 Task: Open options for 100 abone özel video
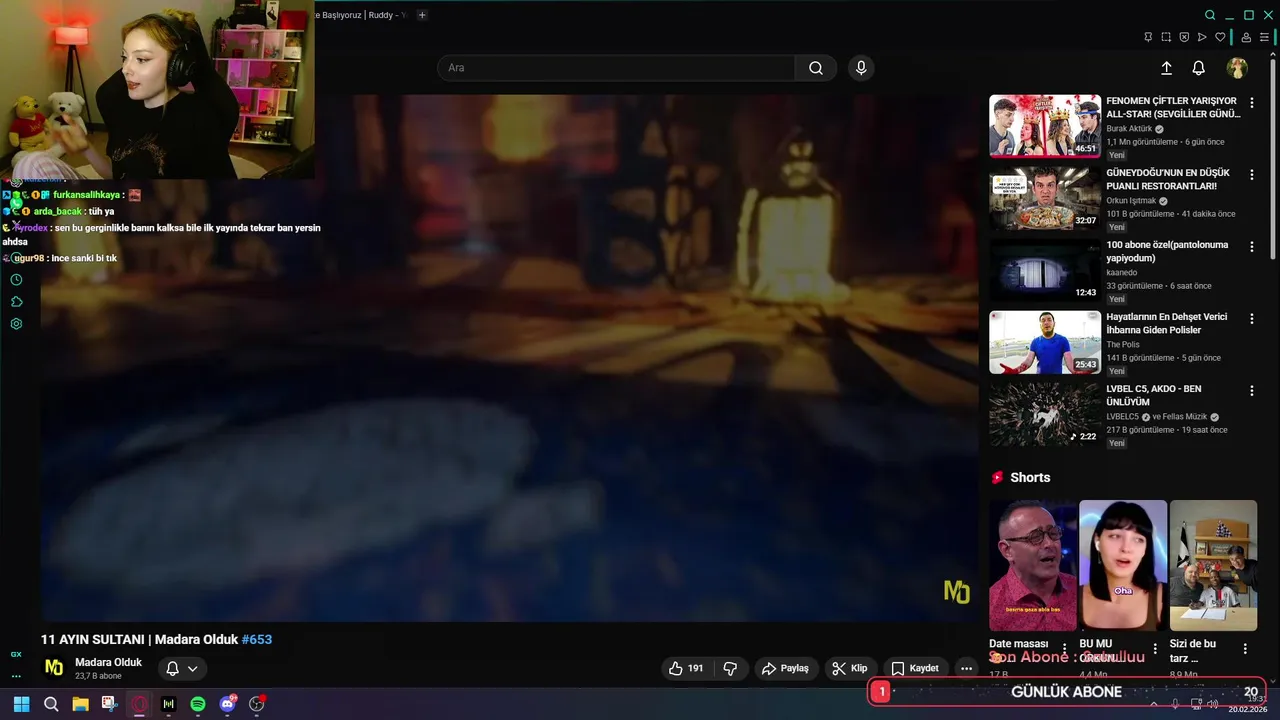point(1251,246)
